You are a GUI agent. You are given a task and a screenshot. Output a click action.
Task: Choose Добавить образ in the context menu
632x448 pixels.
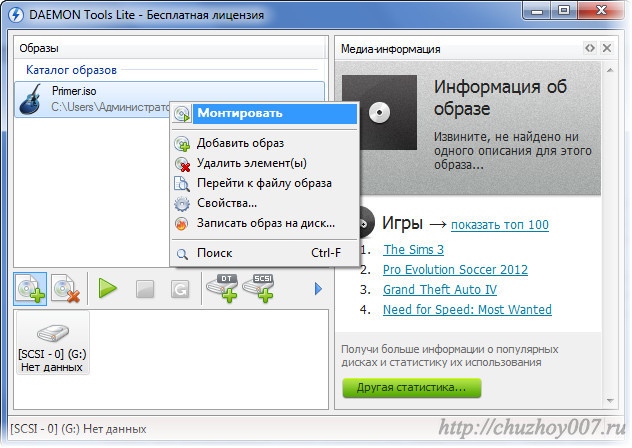pos(265,143)
